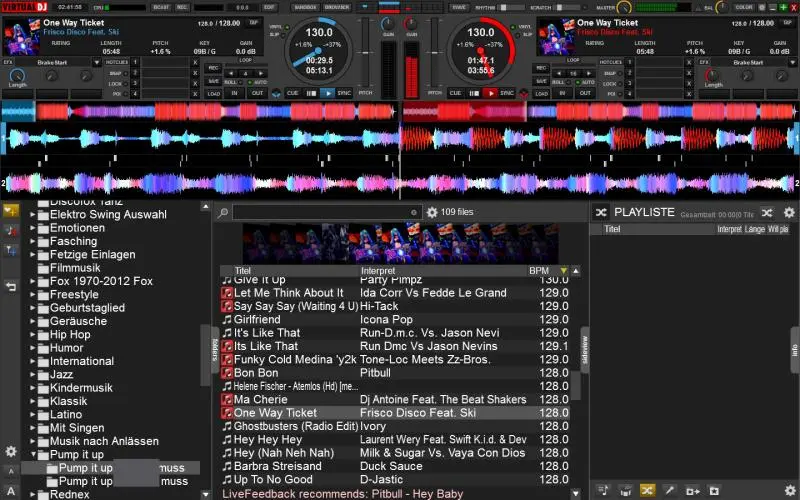
Task: Click the favorite folder icon in left sidebar
Action: click(x=11, y=211)
